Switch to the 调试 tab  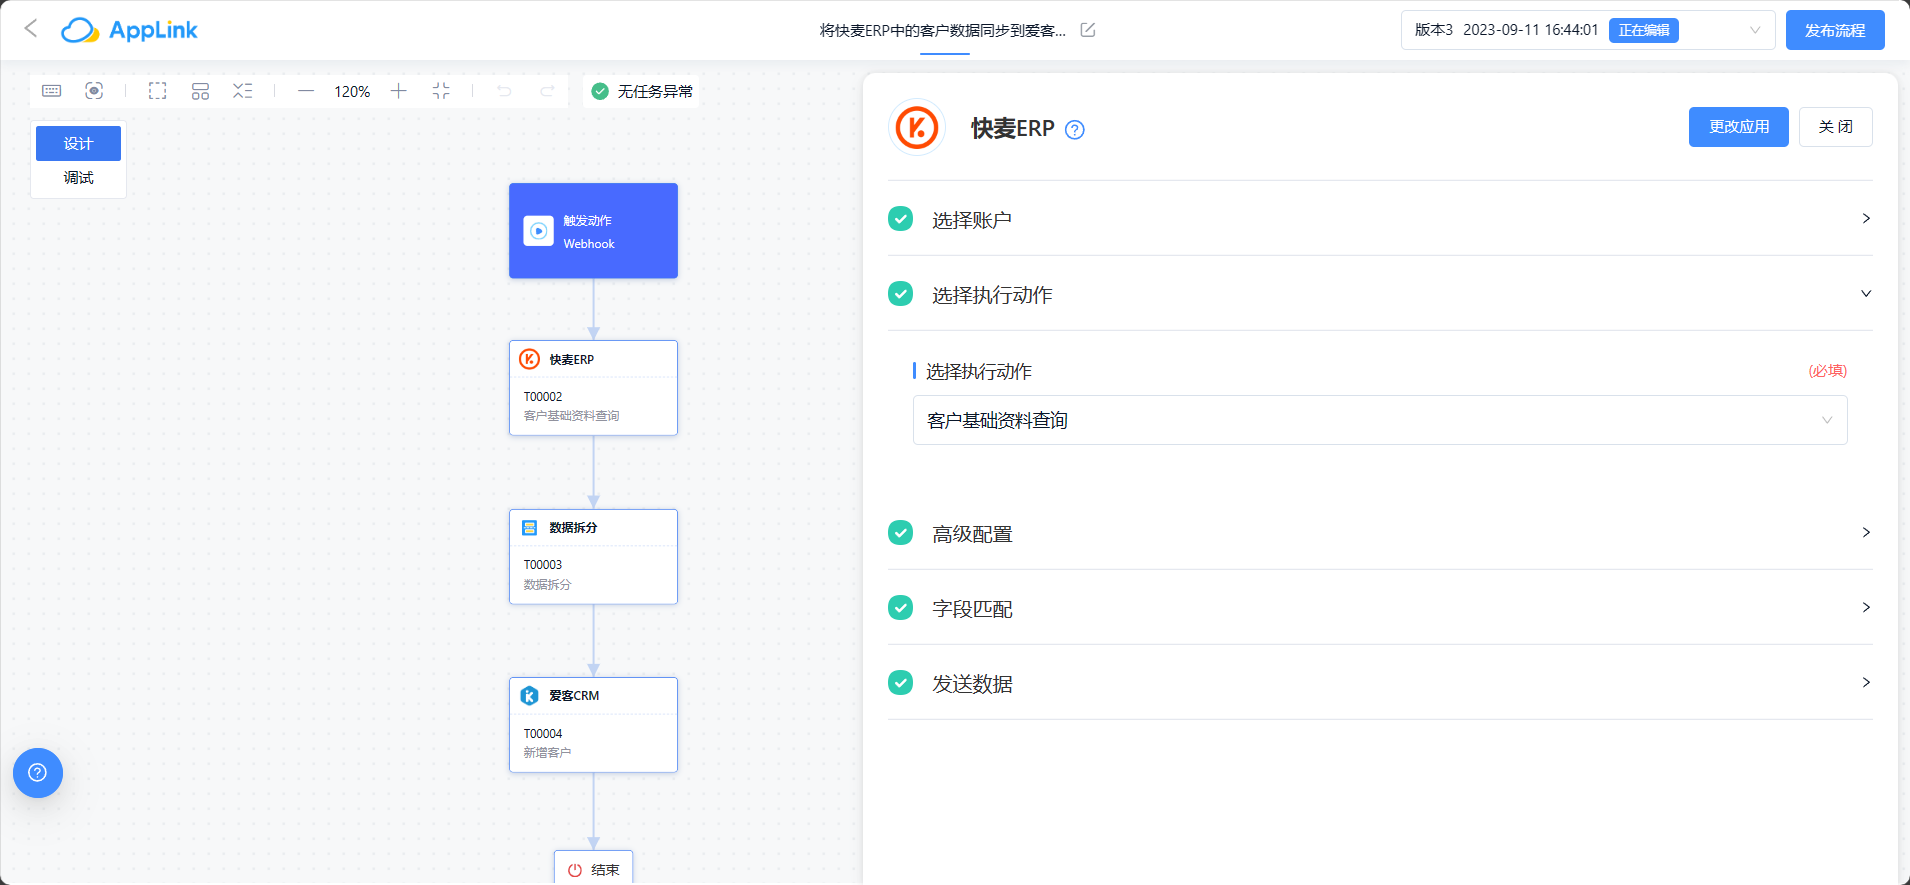(78, 178)
